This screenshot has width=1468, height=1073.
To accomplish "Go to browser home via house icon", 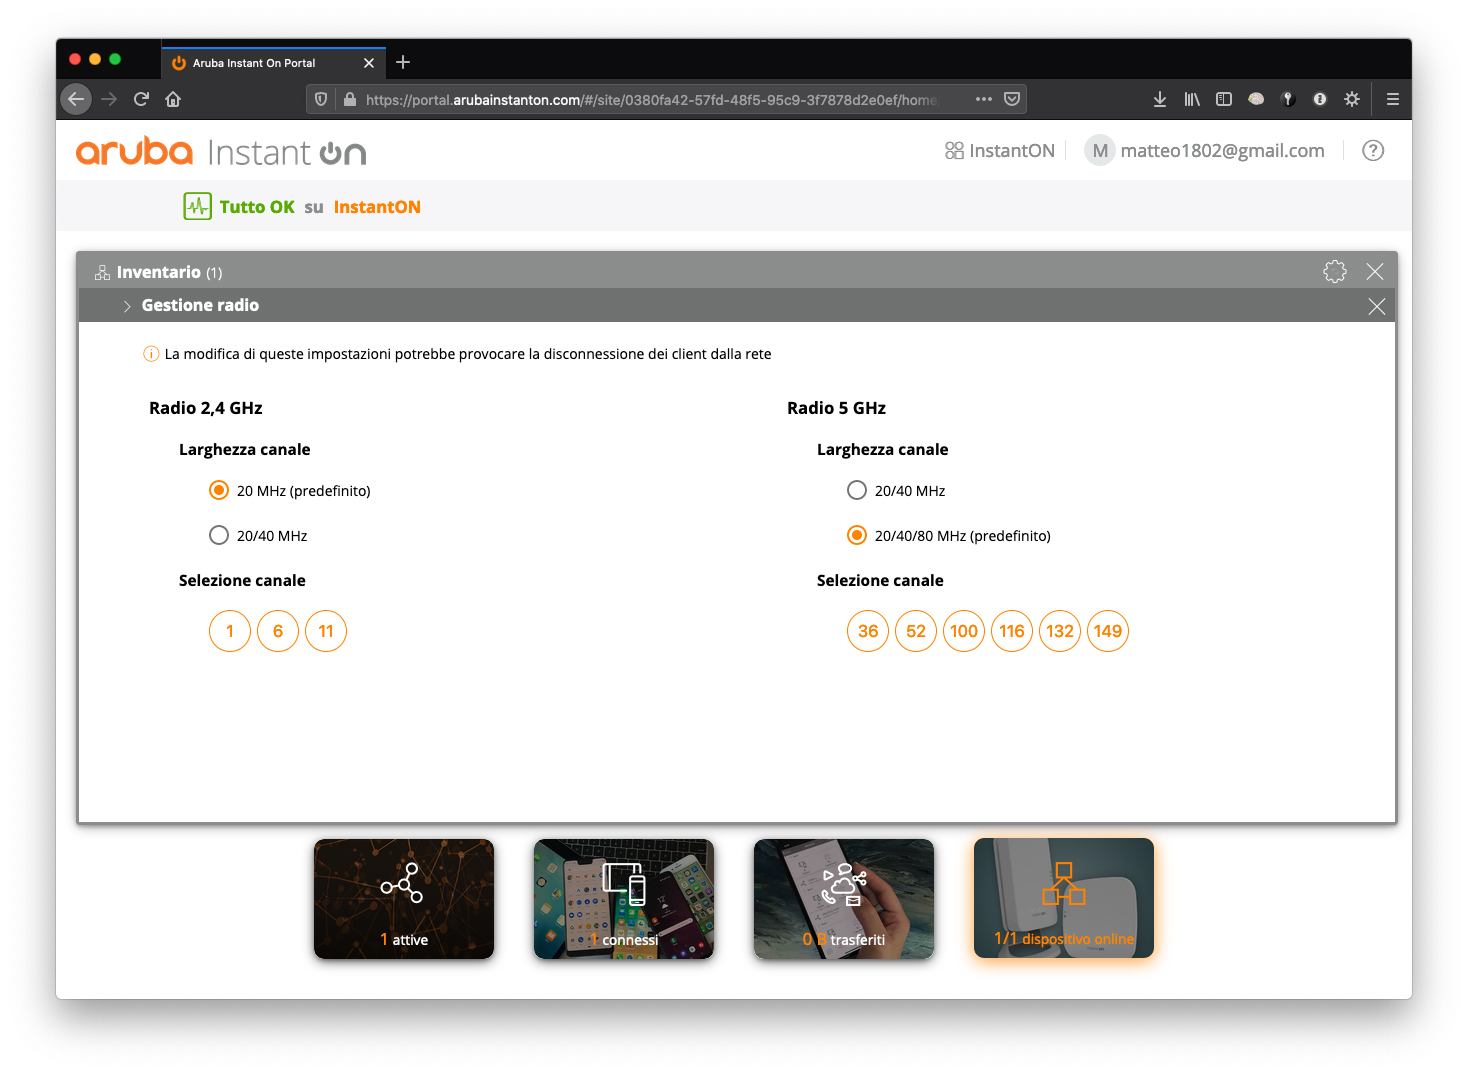I will click(173, 99).
